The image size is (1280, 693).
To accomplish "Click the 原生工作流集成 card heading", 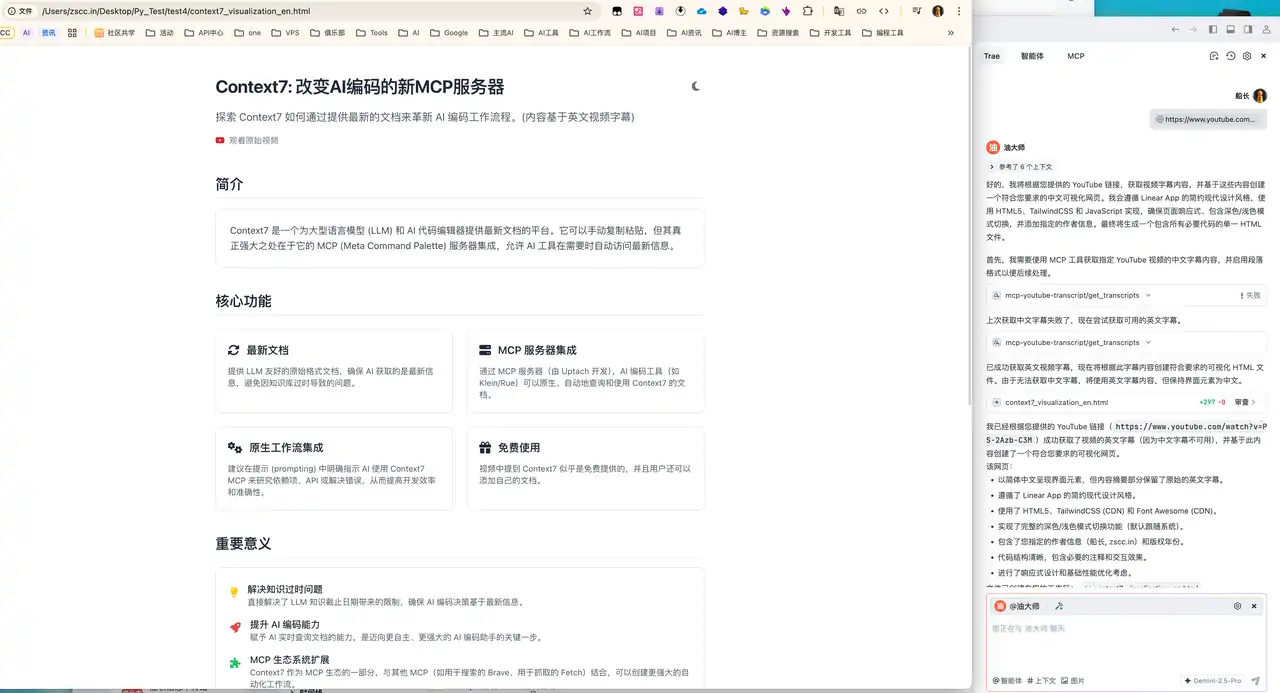I will click(286, 447).
